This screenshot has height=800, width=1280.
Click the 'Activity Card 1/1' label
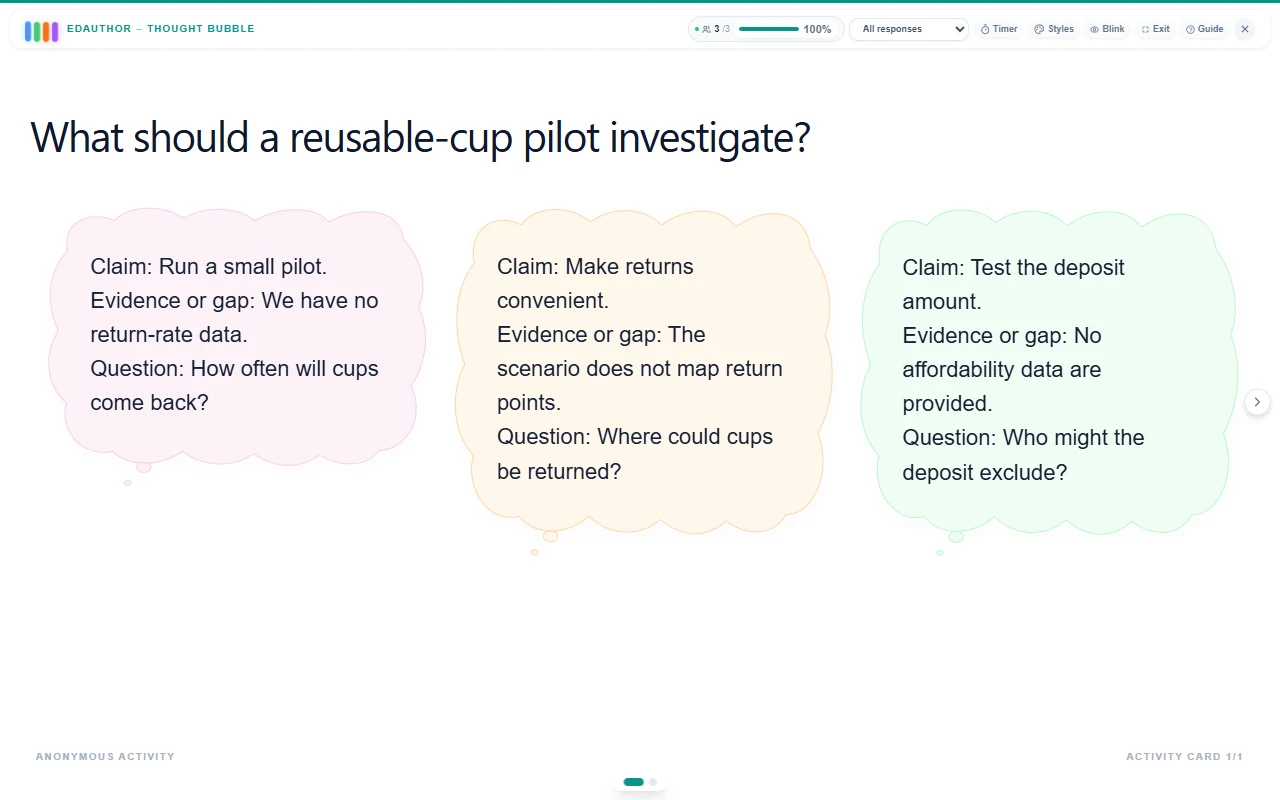[1184, 757]
